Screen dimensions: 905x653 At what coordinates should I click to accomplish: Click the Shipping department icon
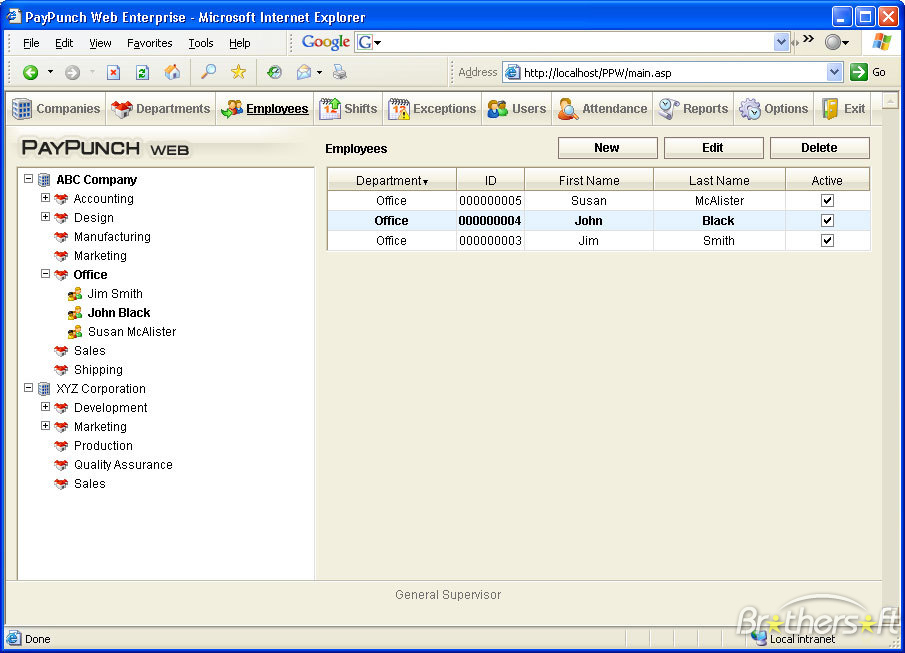(61, 370)
